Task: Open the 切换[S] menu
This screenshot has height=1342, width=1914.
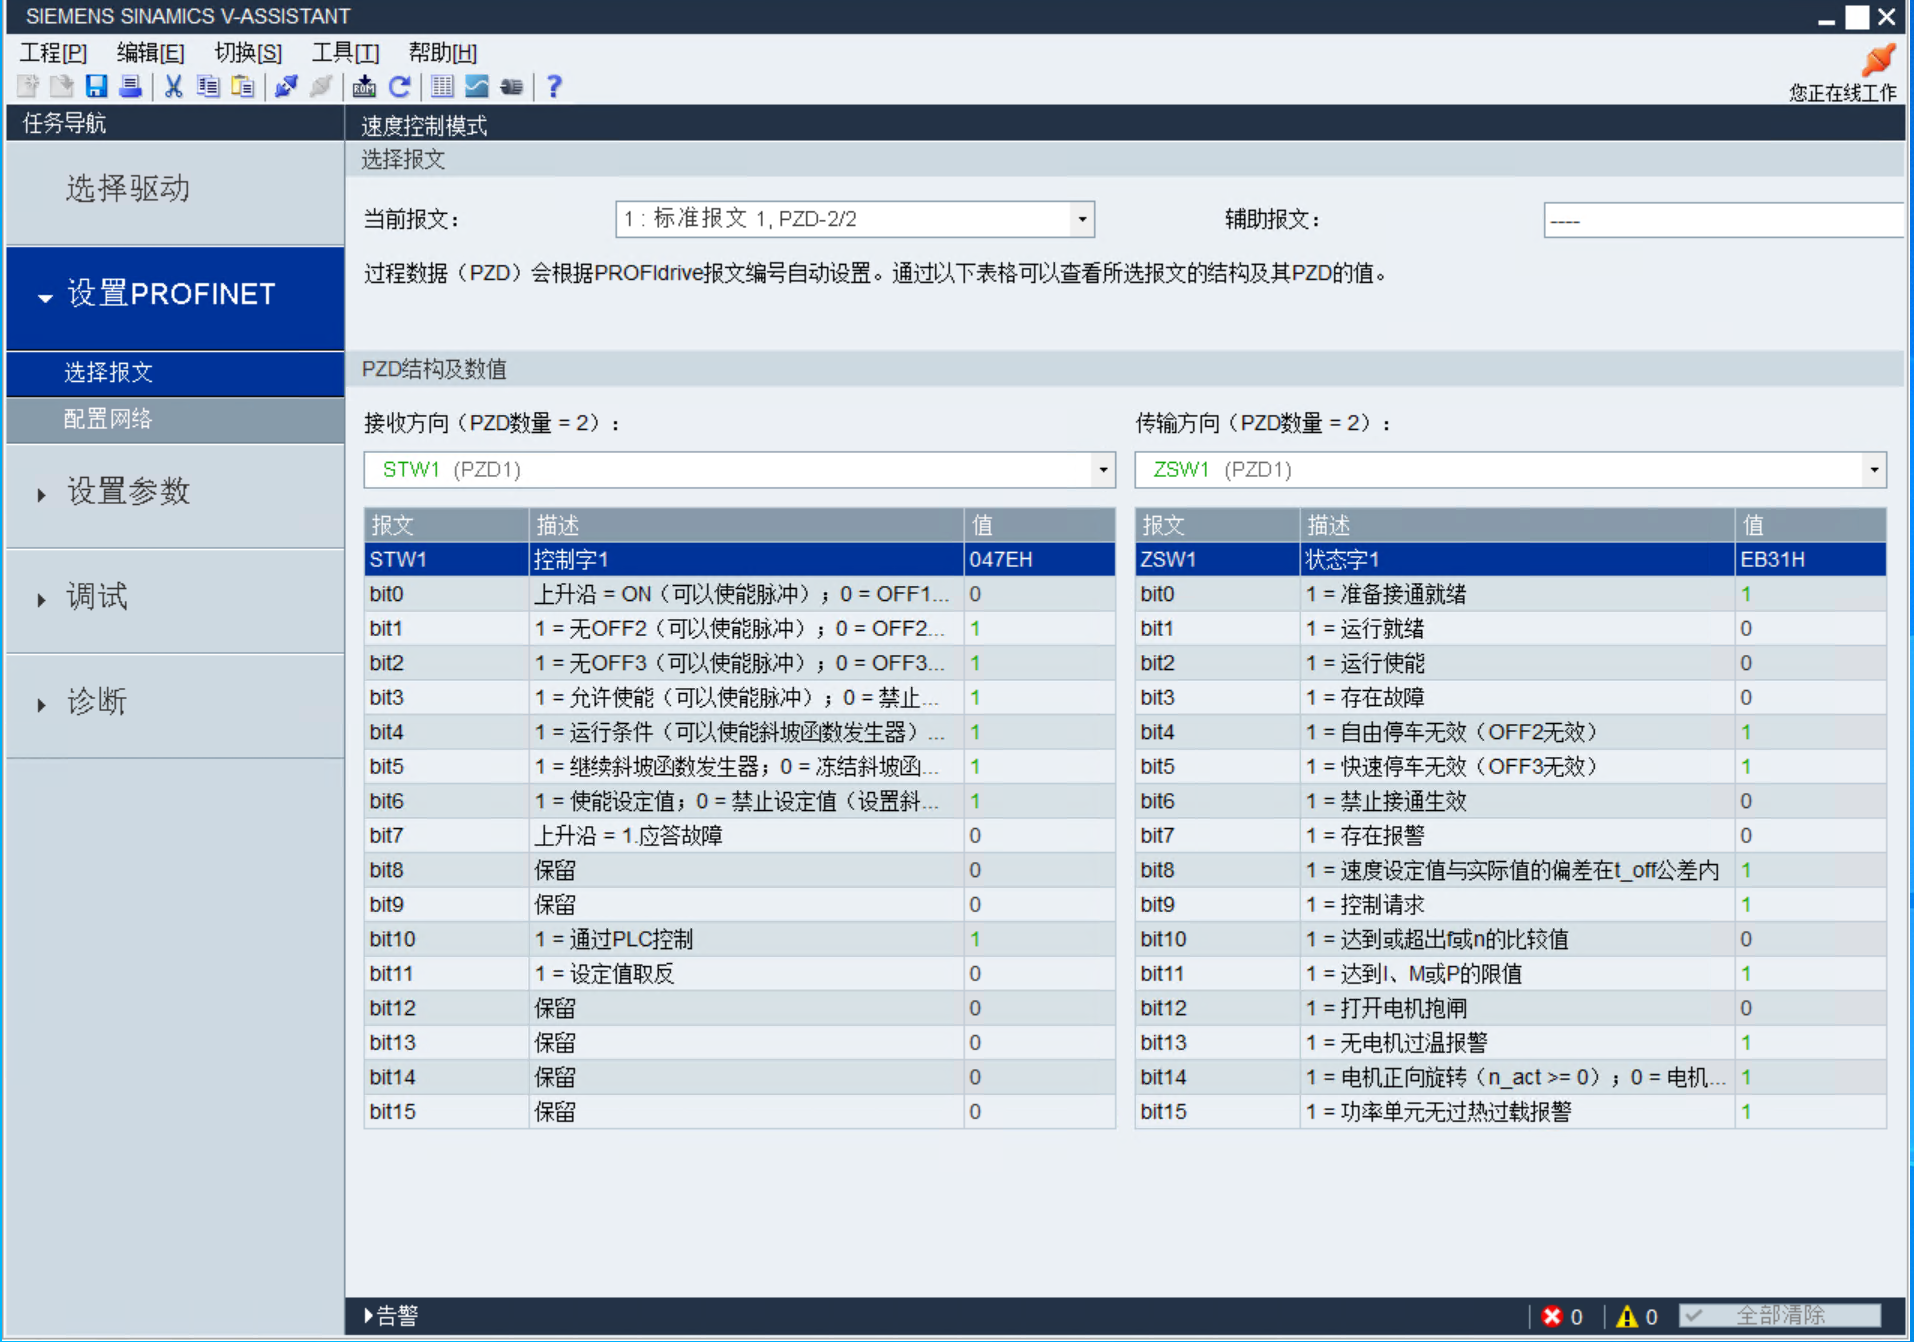Action: point(248,52)
